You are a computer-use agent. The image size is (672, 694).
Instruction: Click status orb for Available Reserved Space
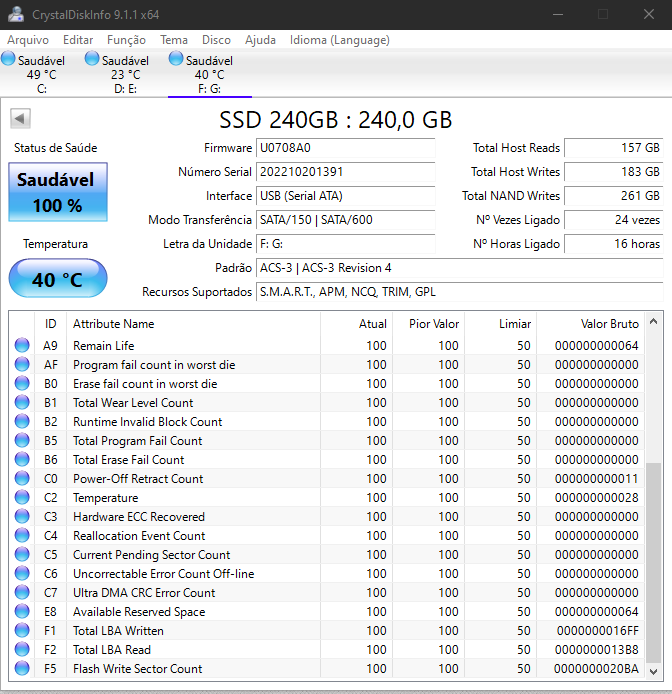point(22,612)
